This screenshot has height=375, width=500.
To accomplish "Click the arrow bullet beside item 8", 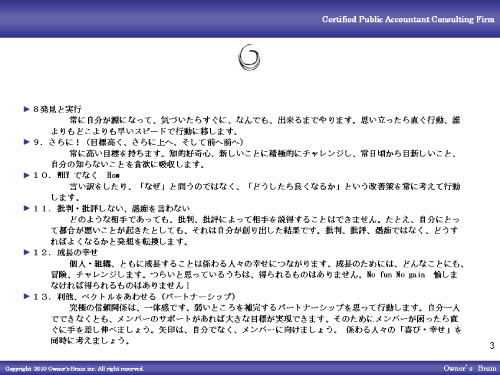I will pyautogui.click(x=27, y=109).
